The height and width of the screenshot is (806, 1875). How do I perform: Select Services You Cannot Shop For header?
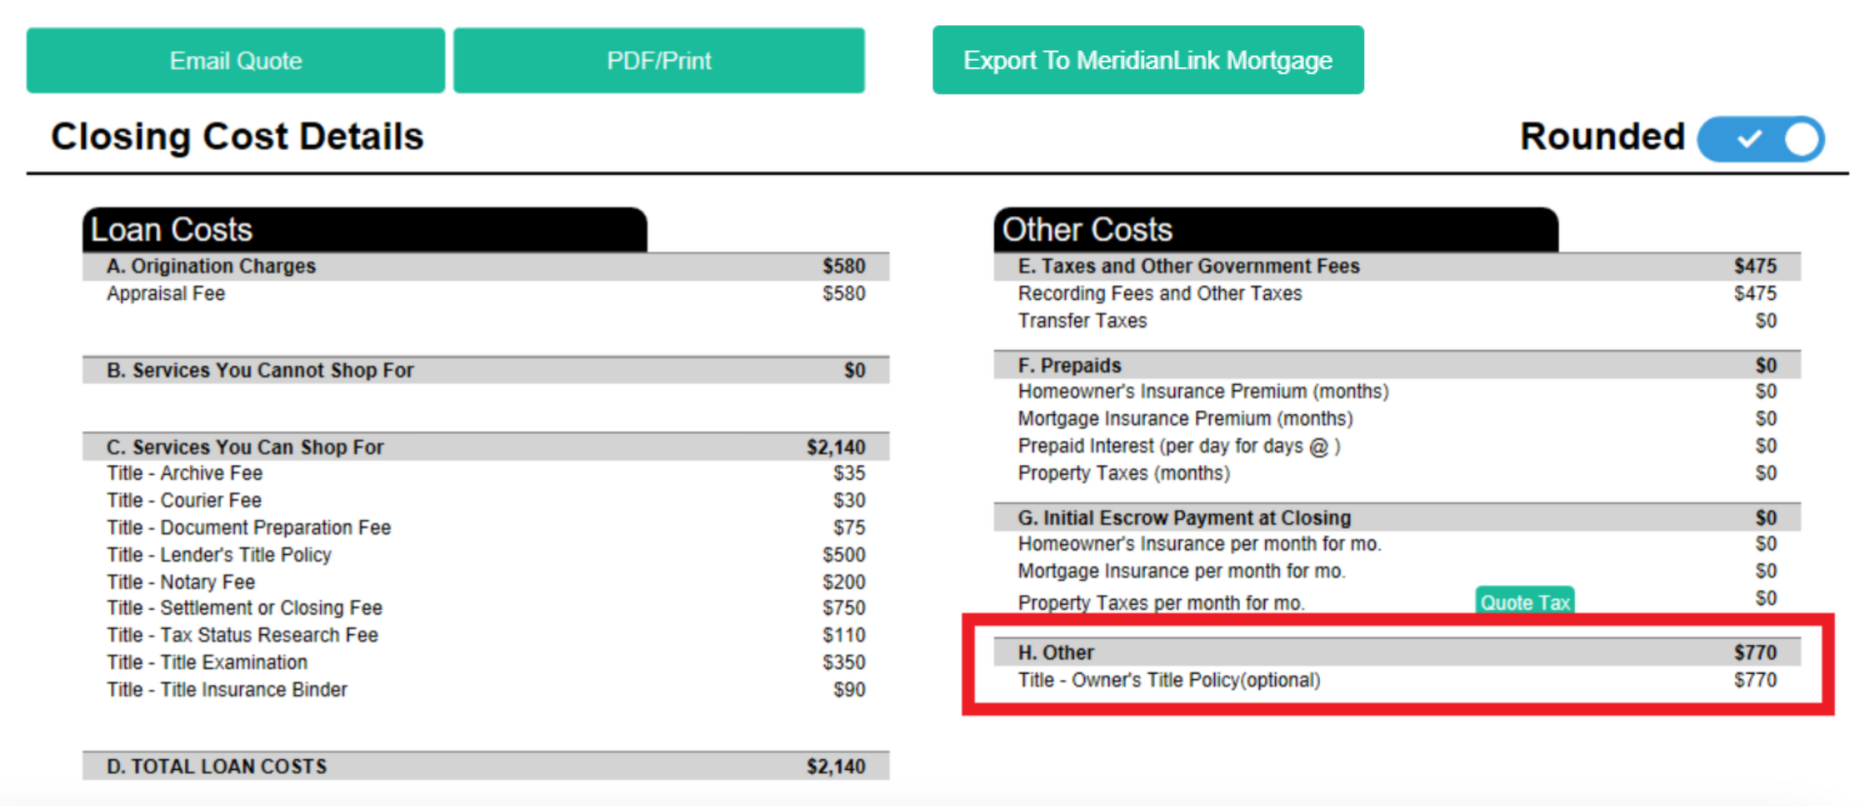486,370
